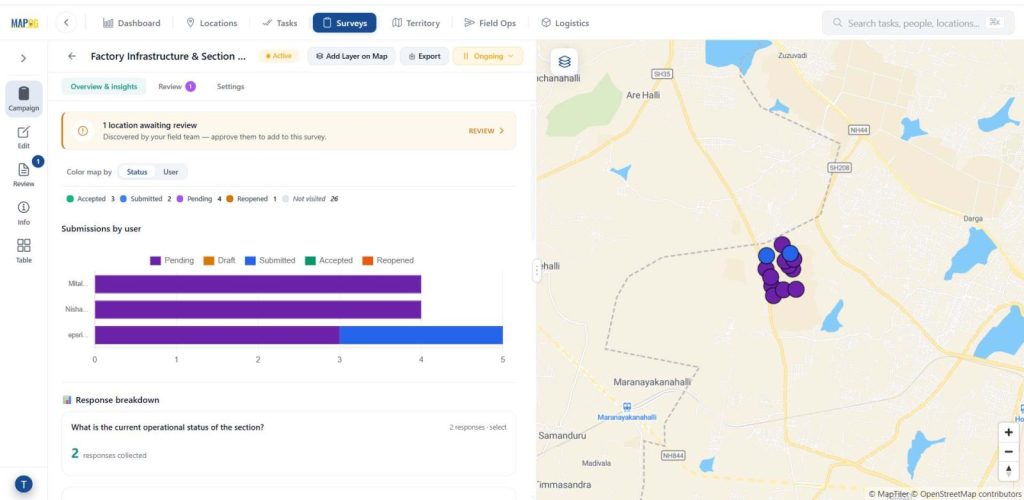1024x500 pixels.
Task: Open the Locations menu
Action: click(212, 23)
